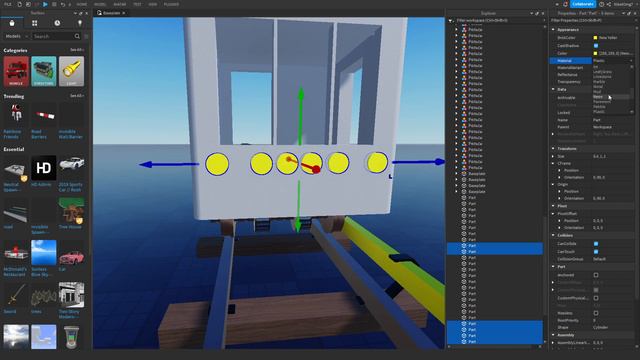Switch to the VIEW ribbon tab
The height and width of the screenshot is (360, 640).
(153, 4)
